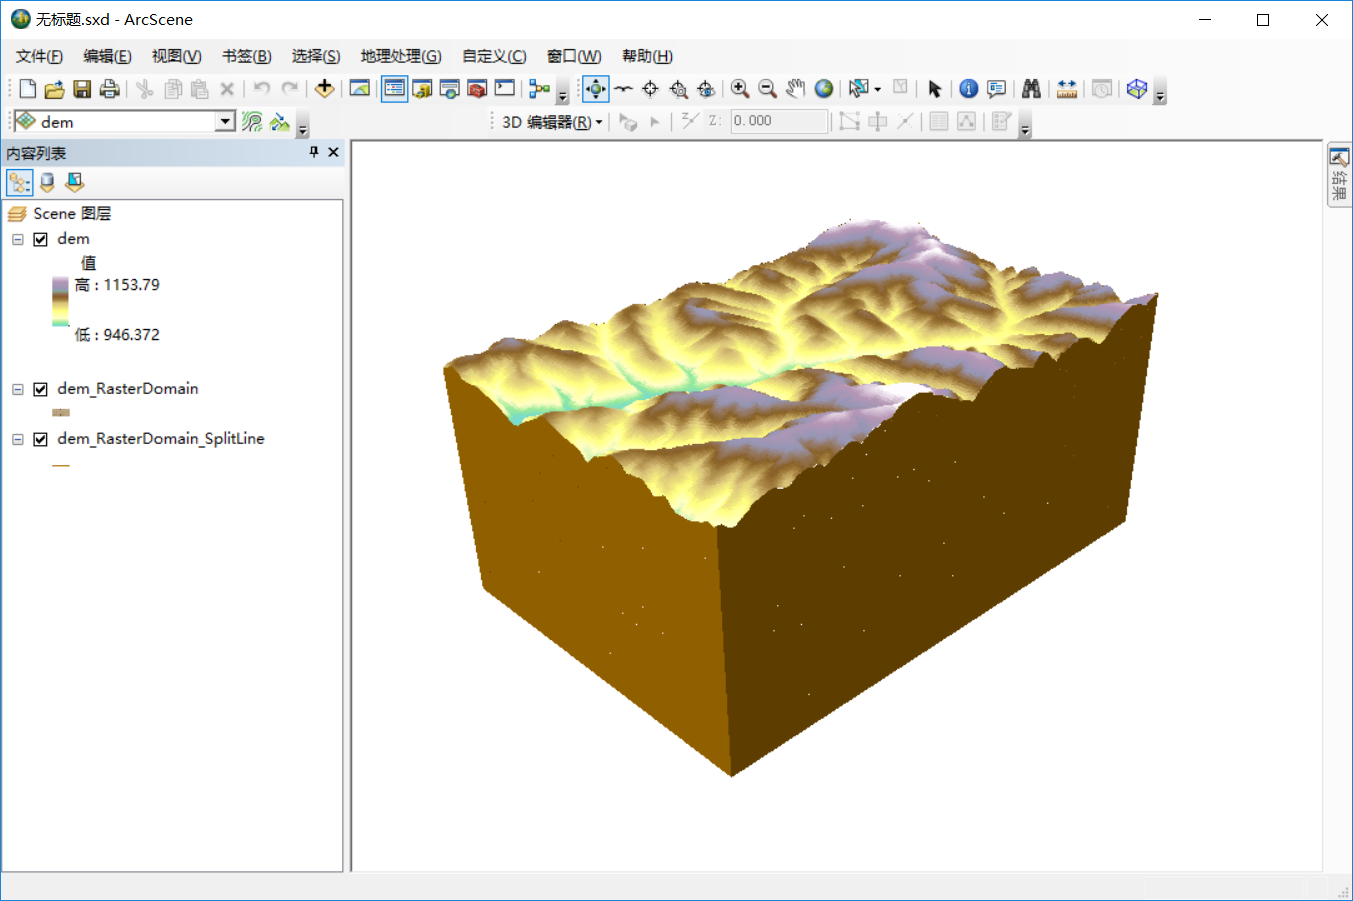Open the 地理处理 menu
This screenshot has height=901, width=1353.
coord(400,56)
